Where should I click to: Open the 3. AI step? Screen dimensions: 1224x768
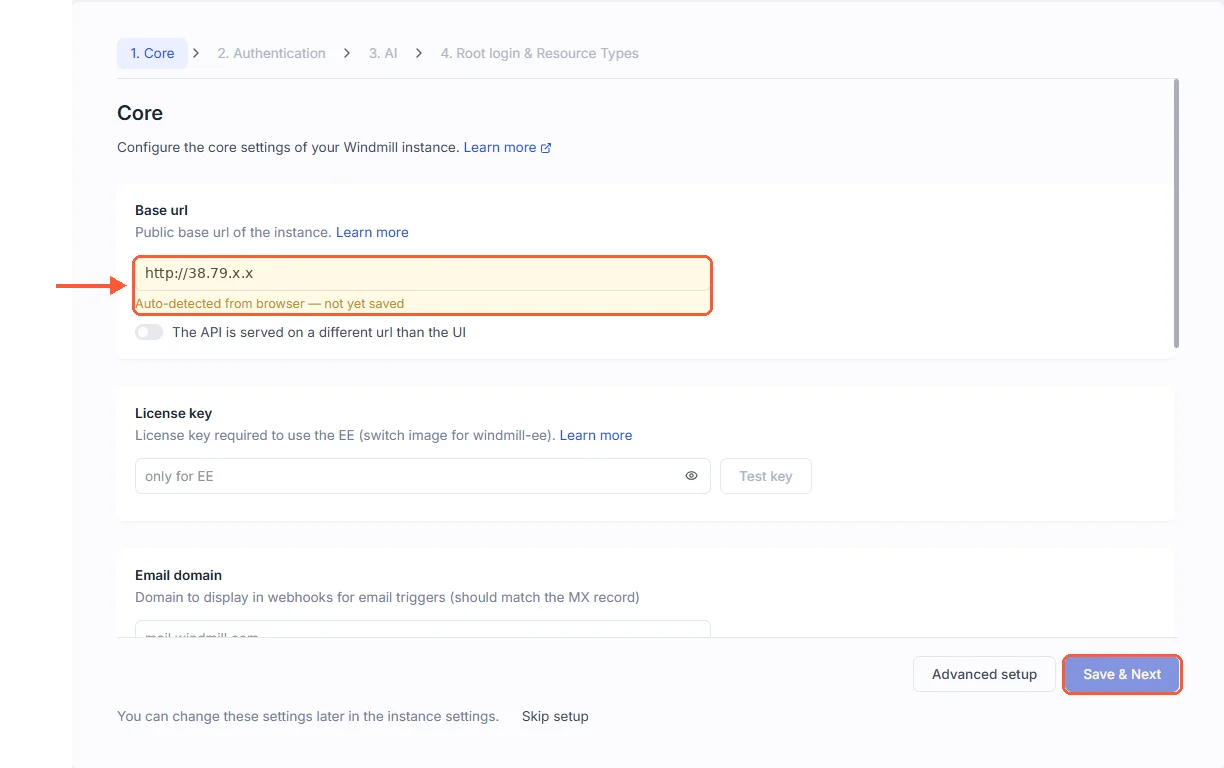click(383, 53)
